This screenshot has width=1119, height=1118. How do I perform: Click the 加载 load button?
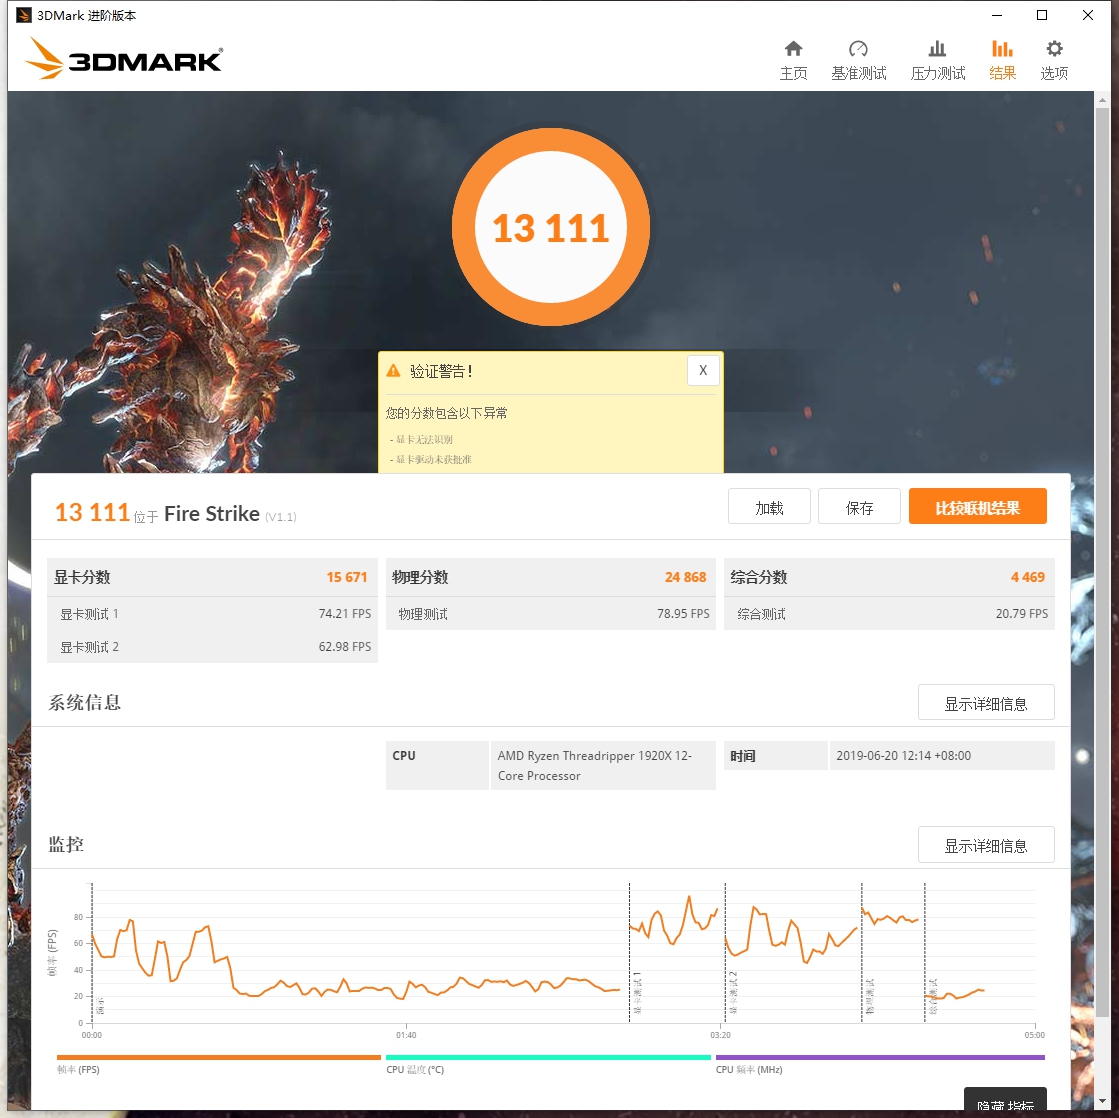pos(769,506)
